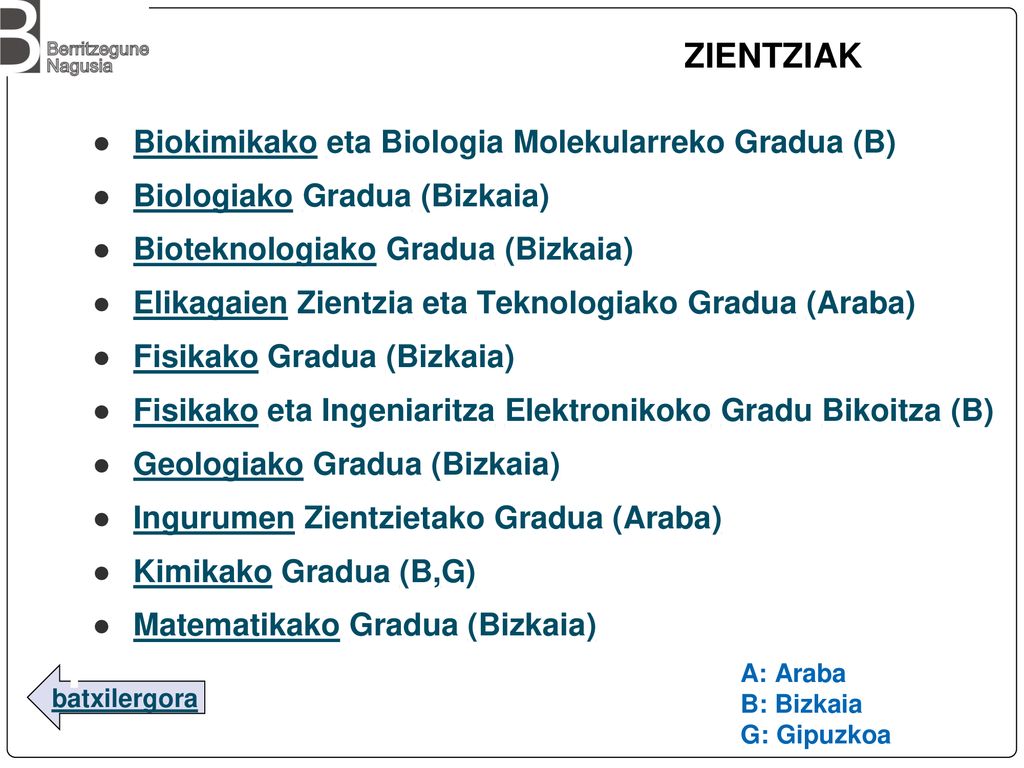Click the Berritzegune Nagusia text label
The image size is (1024, 768).
97,57
